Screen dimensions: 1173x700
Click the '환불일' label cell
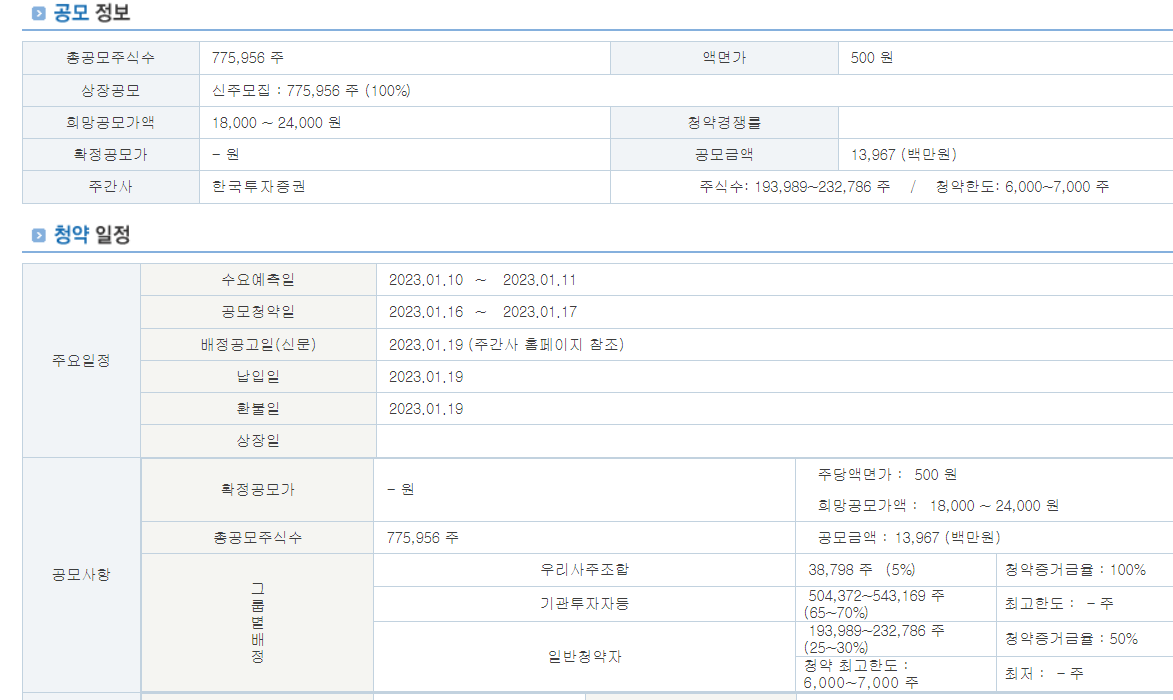pyautogui.click(x=258, y=409)
